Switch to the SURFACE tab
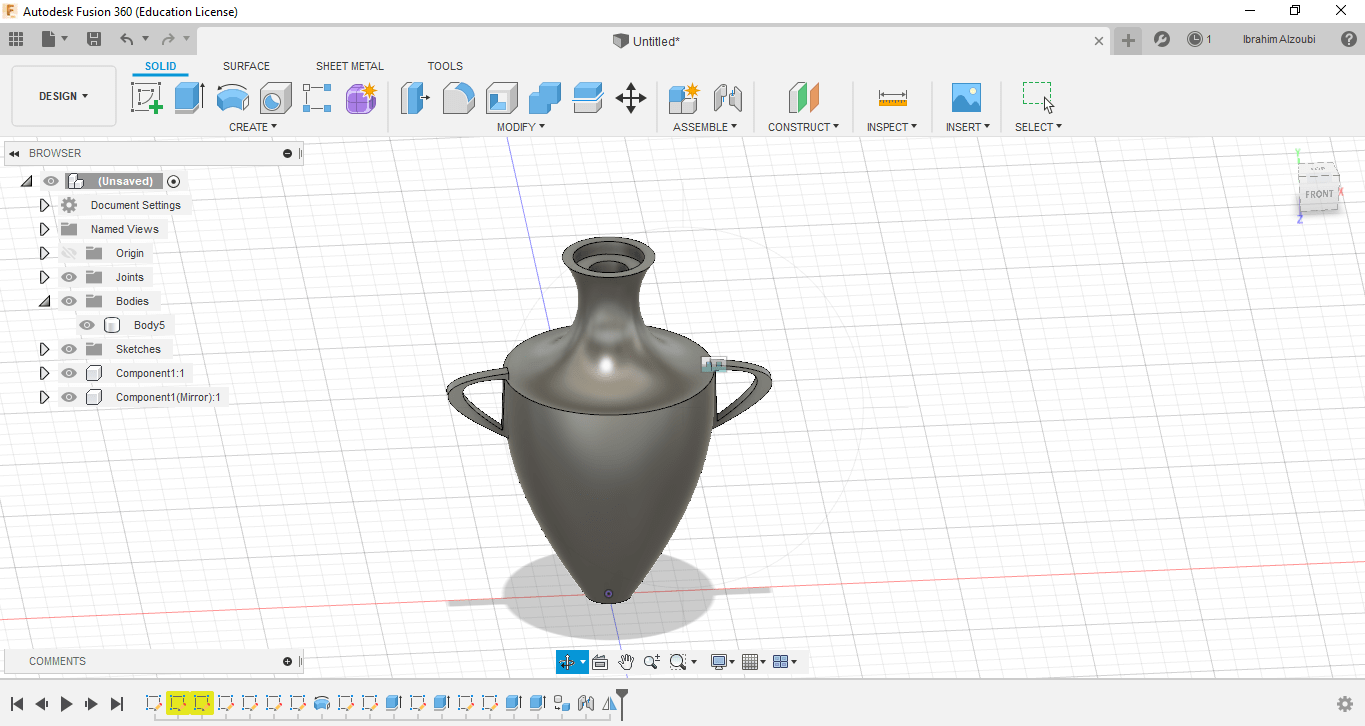 tap(246, 66)
